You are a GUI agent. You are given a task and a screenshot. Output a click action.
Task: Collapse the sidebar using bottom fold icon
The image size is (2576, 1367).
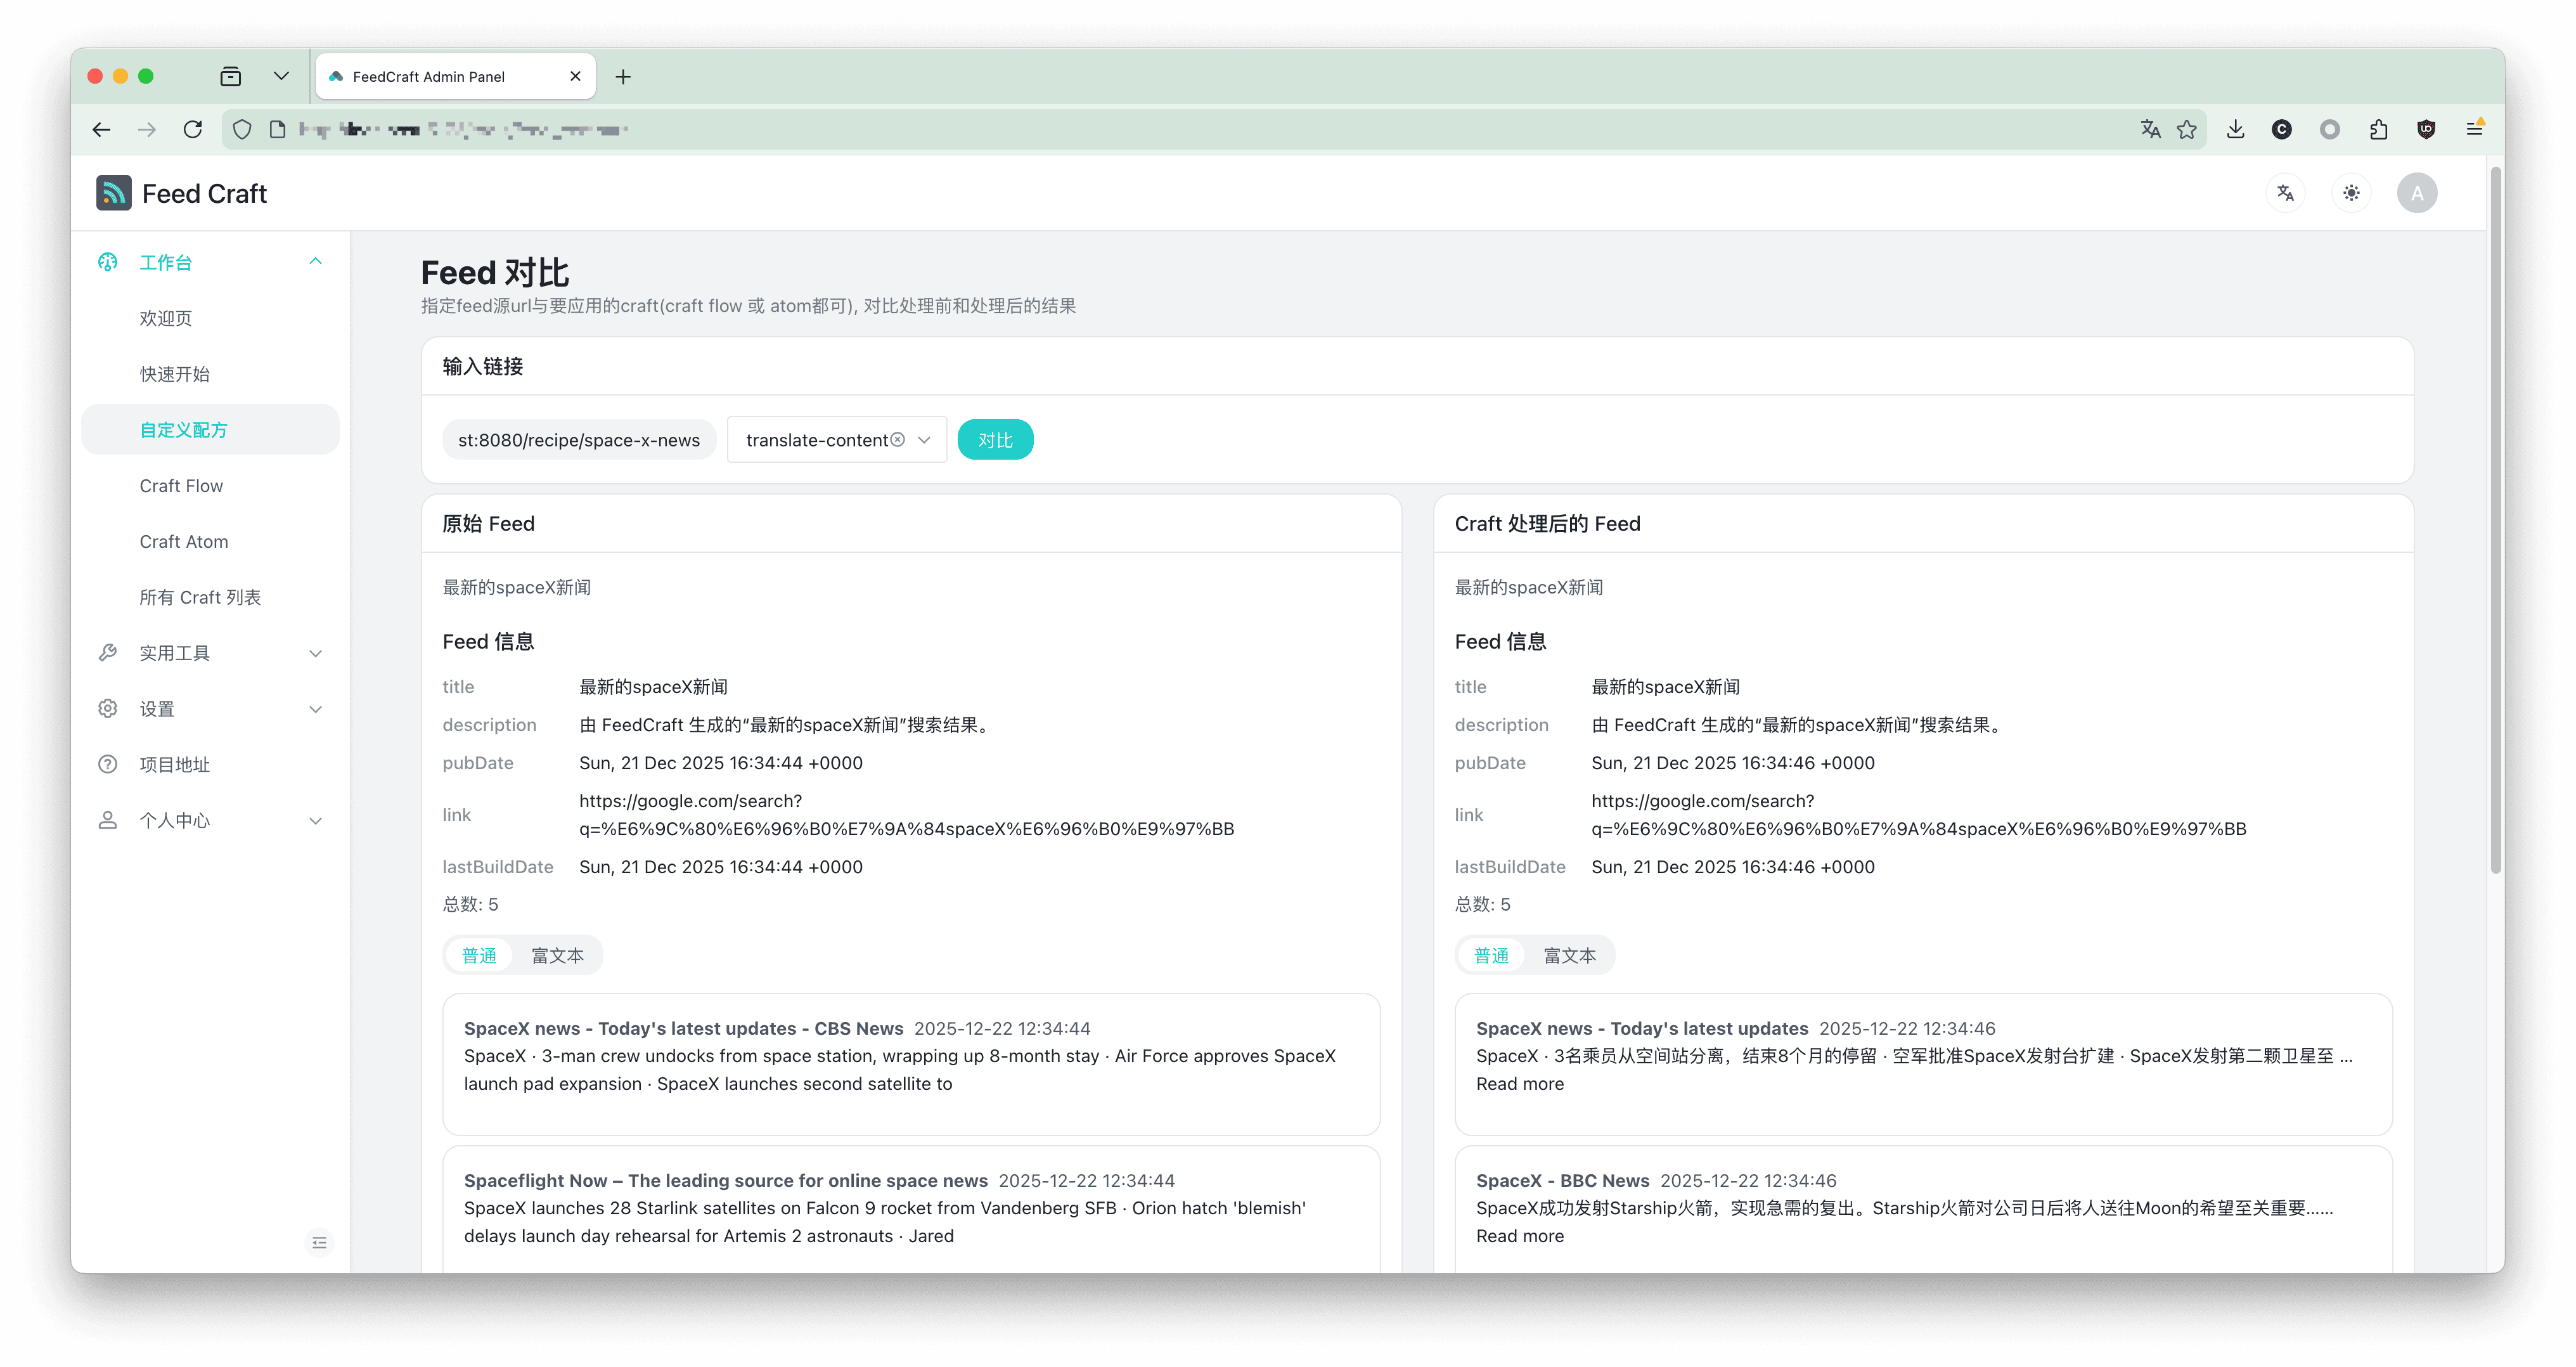tap(319, 1242)
